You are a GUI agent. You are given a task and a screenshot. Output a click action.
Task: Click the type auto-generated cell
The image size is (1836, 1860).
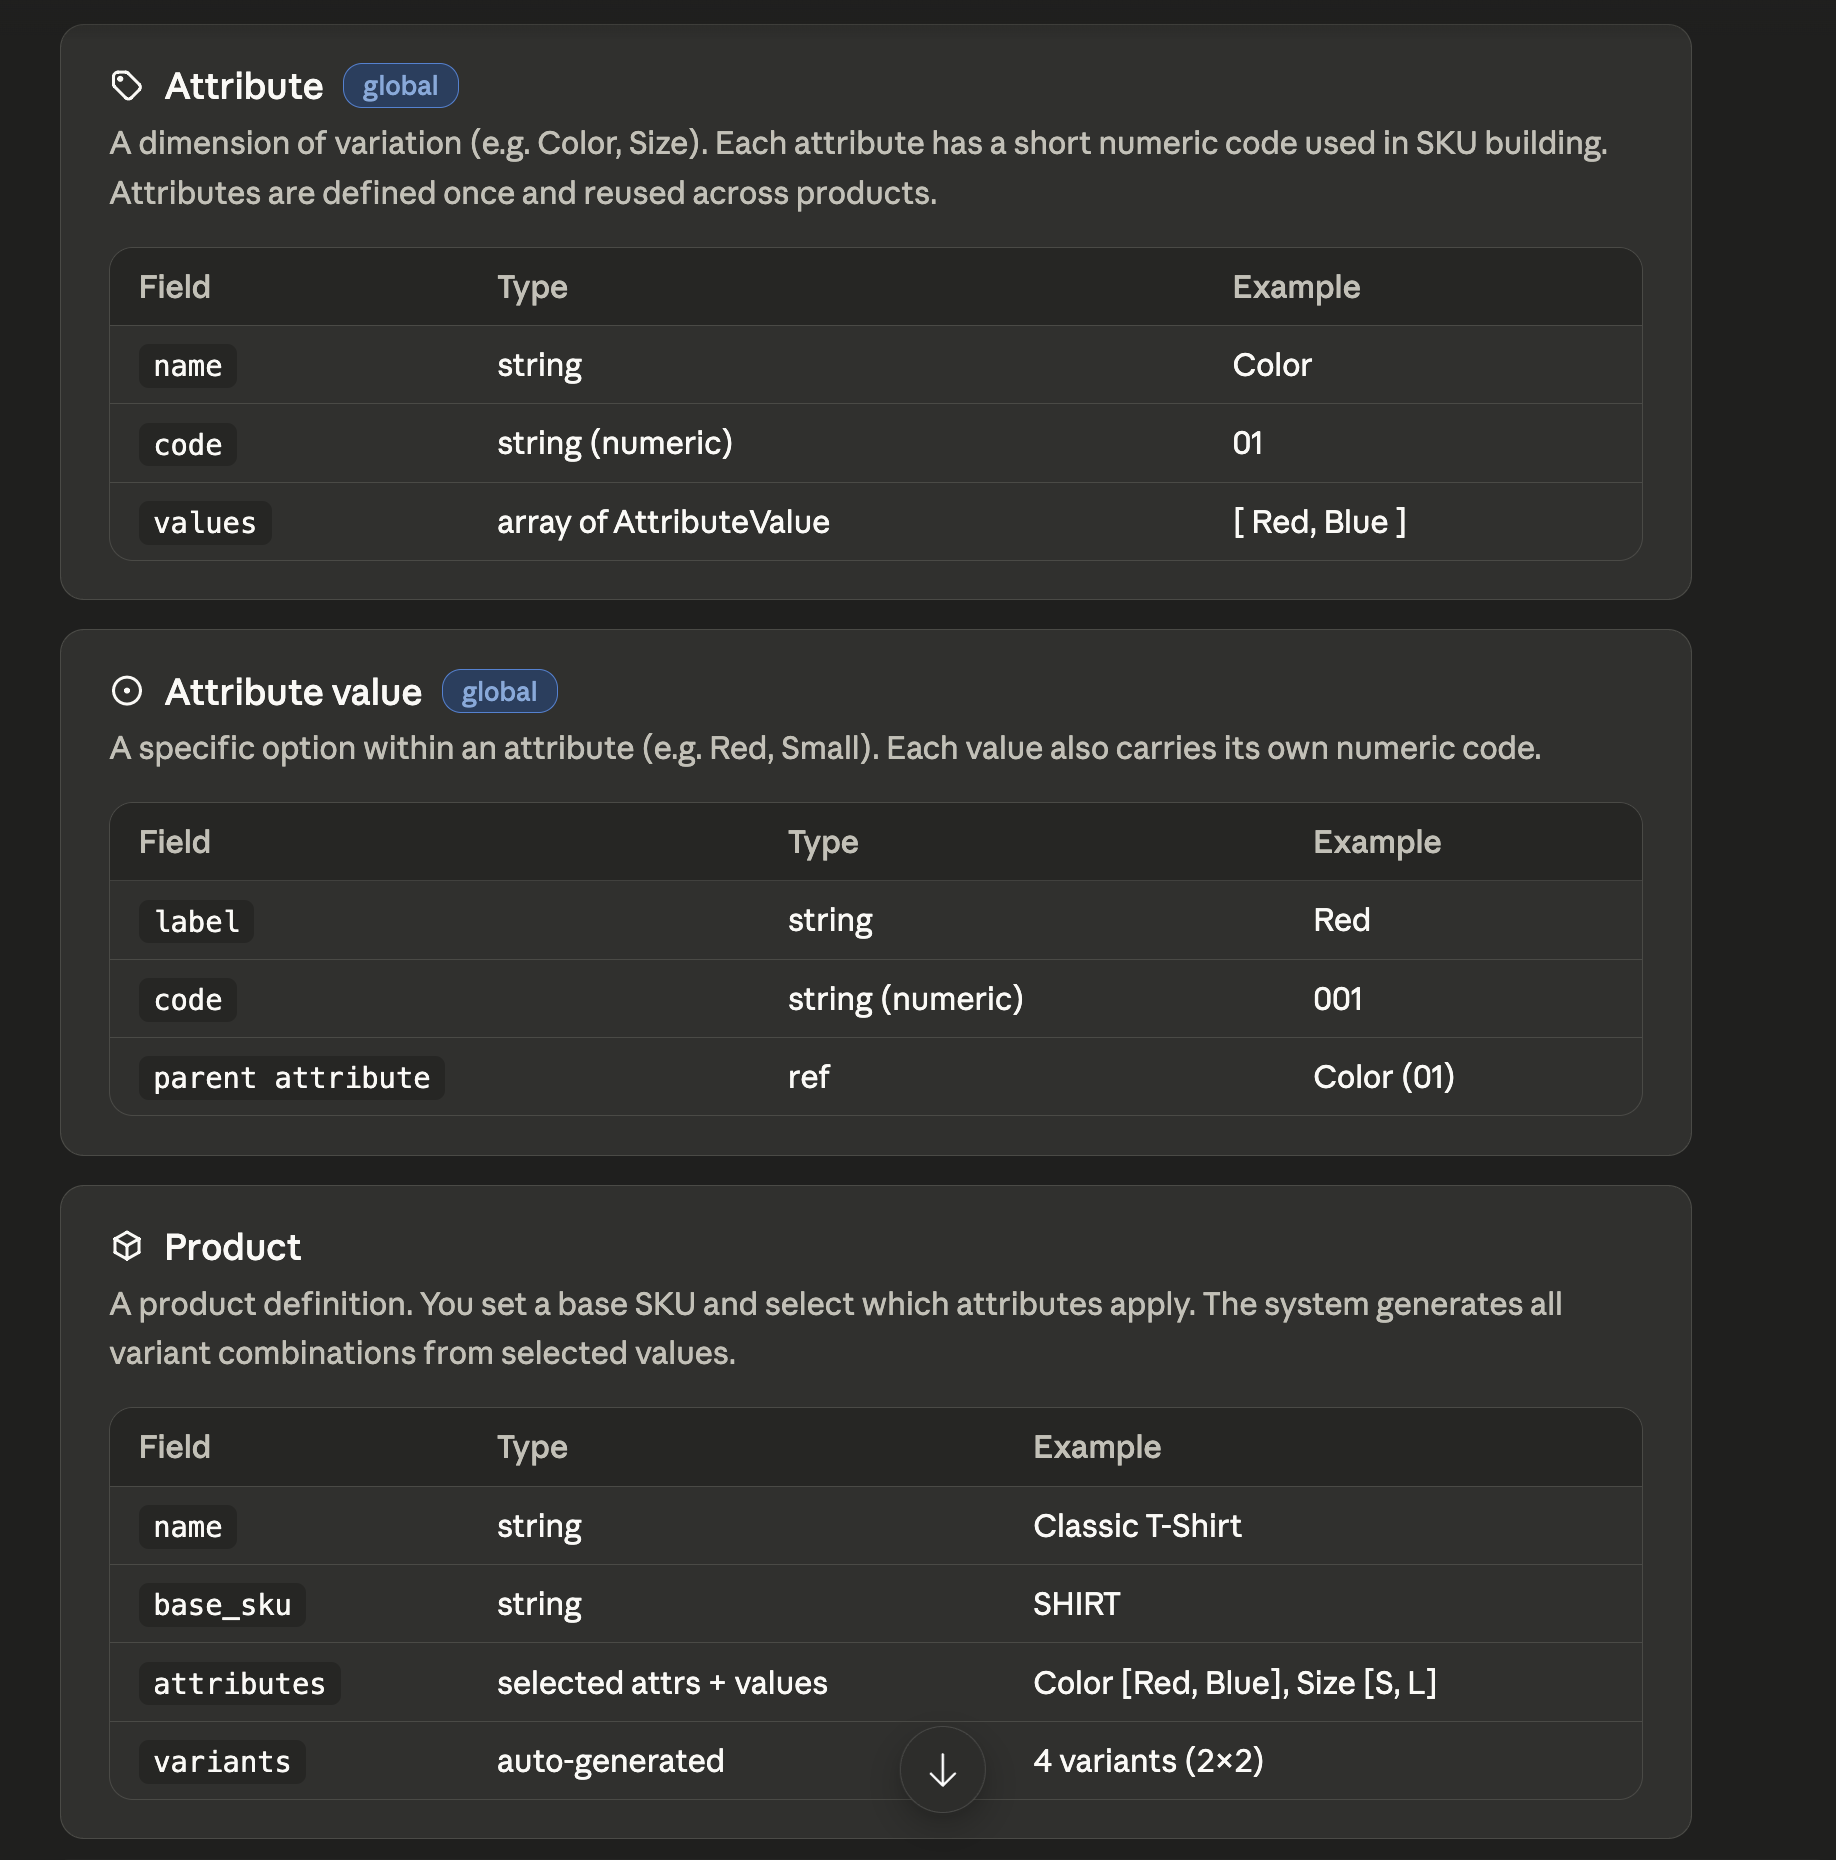[610, 1760]
